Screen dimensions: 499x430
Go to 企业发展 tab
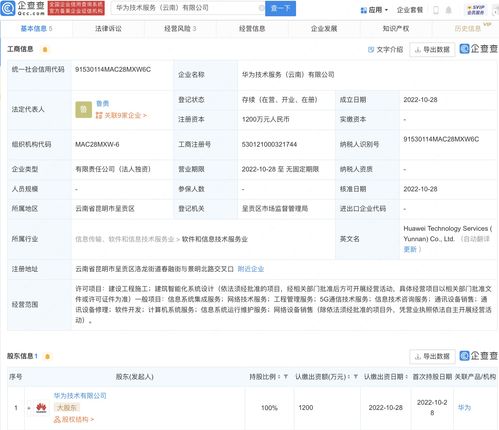pyautogui.click(x=324, y=29)
